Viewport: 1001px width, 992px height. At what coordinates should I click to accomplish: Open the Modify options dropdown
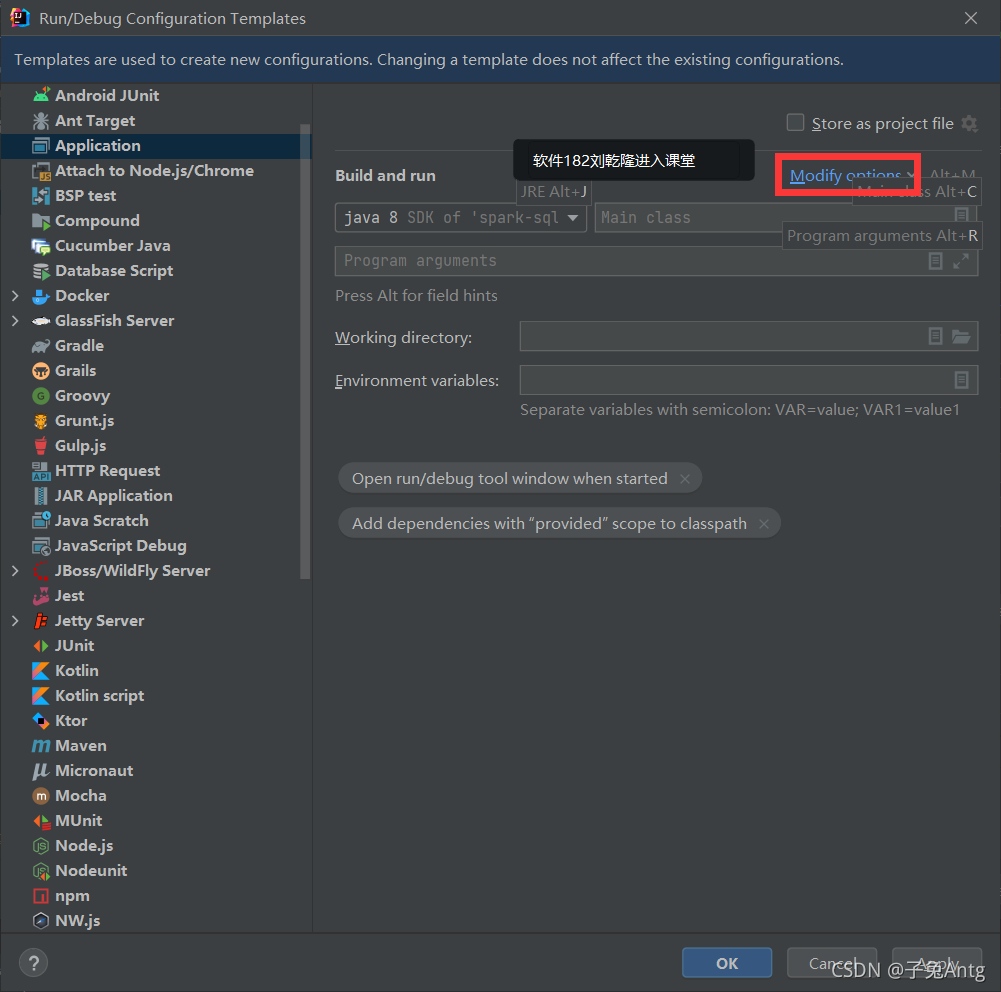[x=851, y=175]
